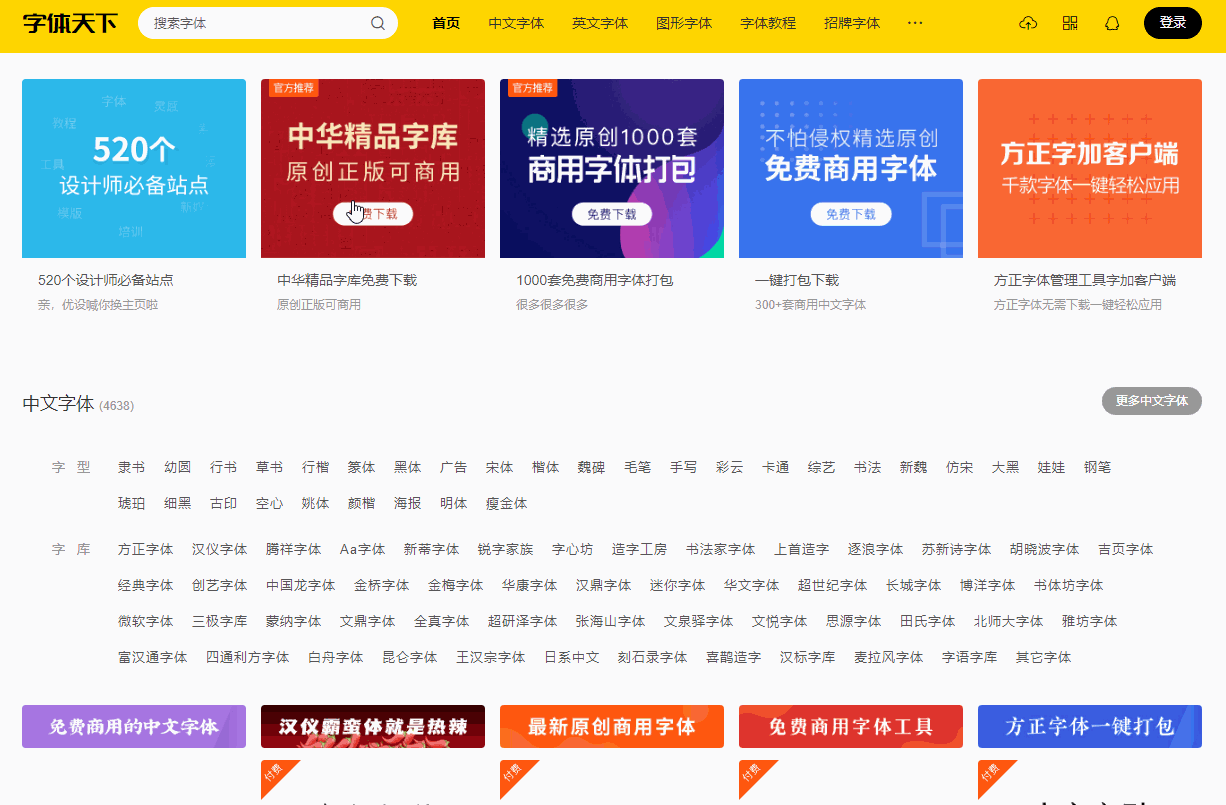Select the 黑体 font type

(407, 467)
